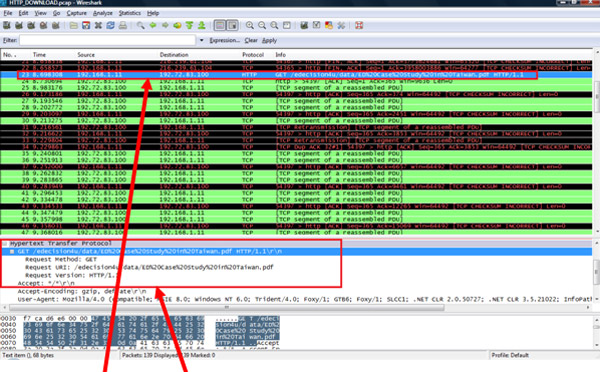
Task: Edit capture filters icon
Action: click(304, 26)
